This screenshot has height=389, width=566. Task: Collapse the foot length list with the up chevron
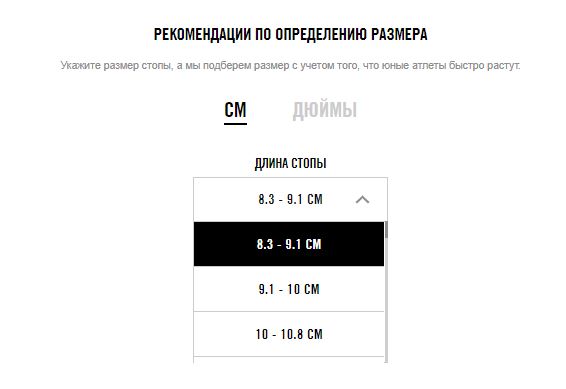pyautogui.click(x=362, y=200)
